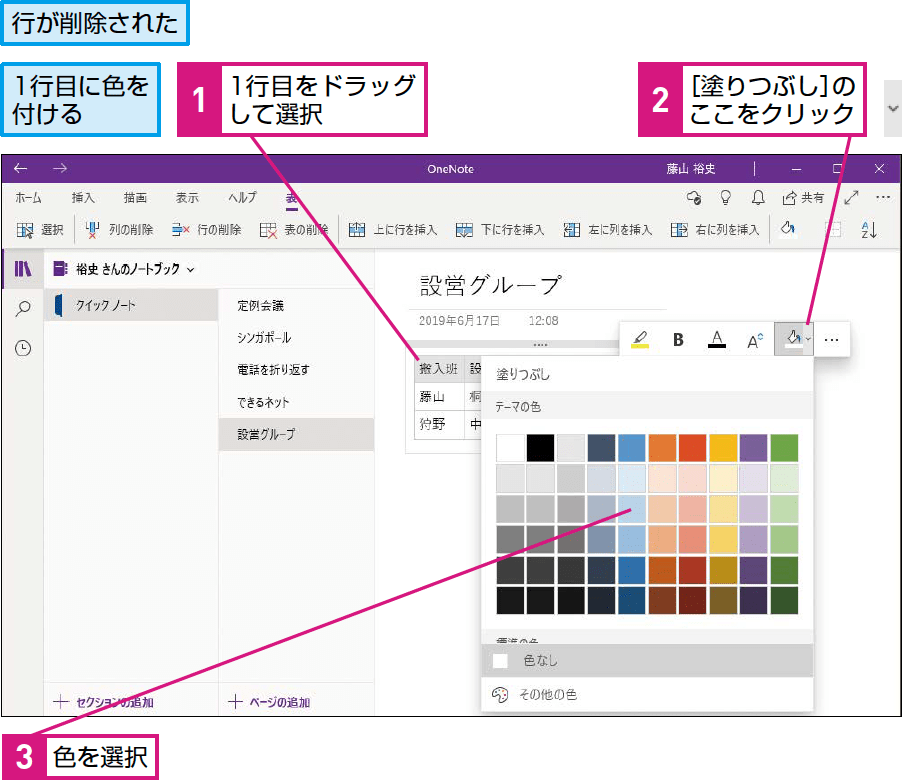This screenshot has width=902, height=780.
Task: Apply bold with the B button
Action: pos(678,339)
